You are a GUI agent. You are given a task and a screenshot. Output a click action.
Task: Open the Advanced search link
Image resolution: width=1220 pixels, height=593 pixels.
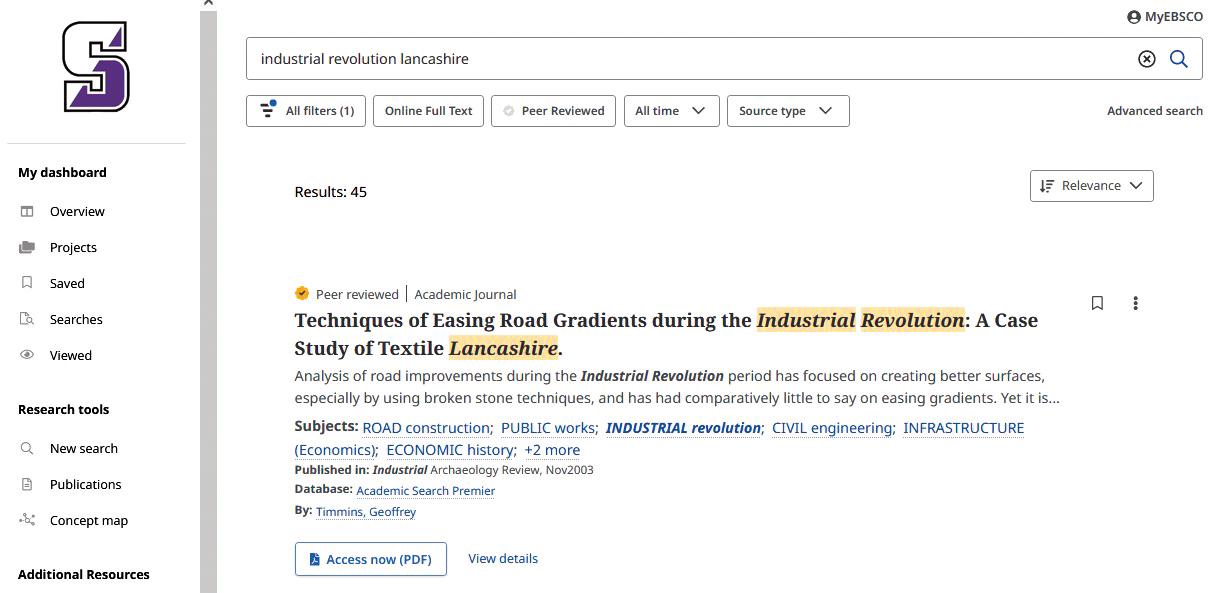pos(1154,111)
